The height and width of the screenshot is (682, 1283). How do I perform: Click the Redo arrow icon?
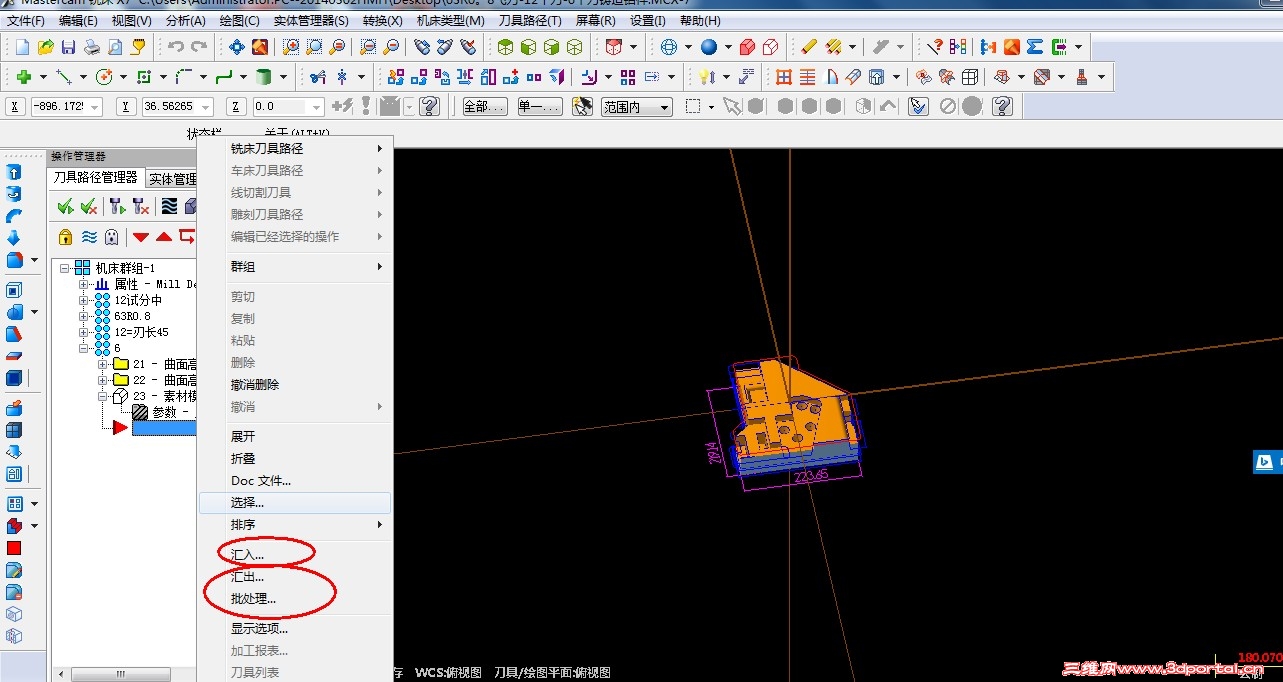(199, 46)
